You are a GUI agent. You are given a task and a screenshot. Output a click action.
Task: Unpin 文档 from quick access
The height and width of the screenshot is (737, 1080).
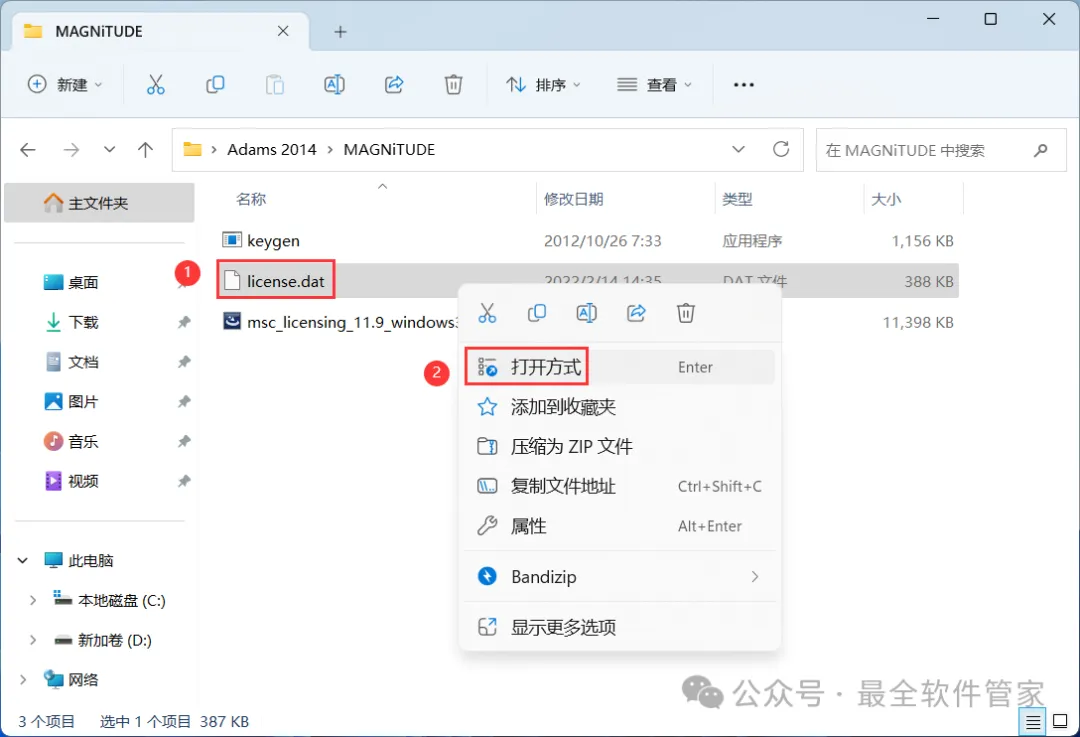coord(184,362)
